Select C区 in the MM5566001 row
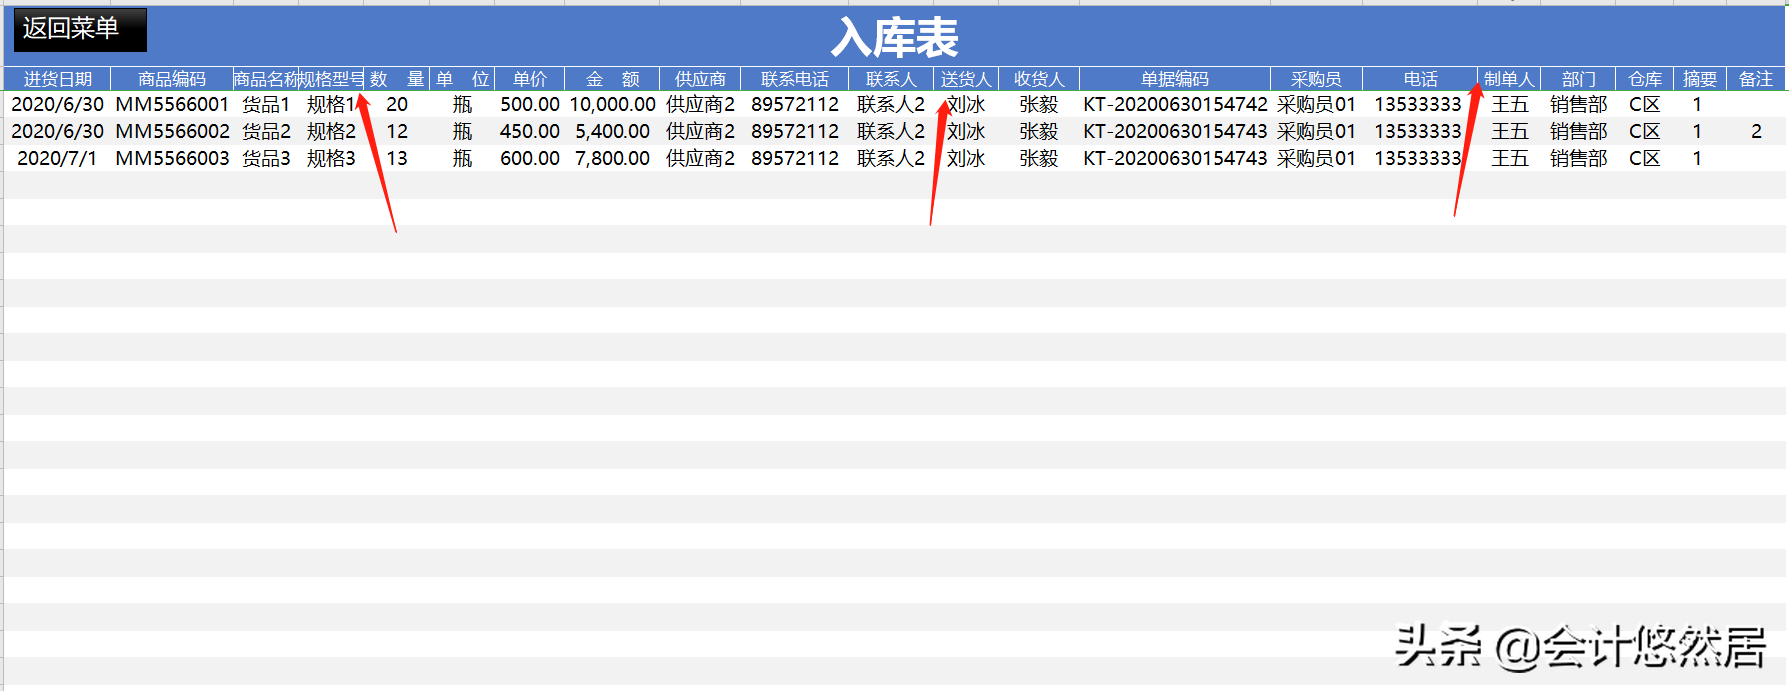The image size is (1789, 691). 1644,104
